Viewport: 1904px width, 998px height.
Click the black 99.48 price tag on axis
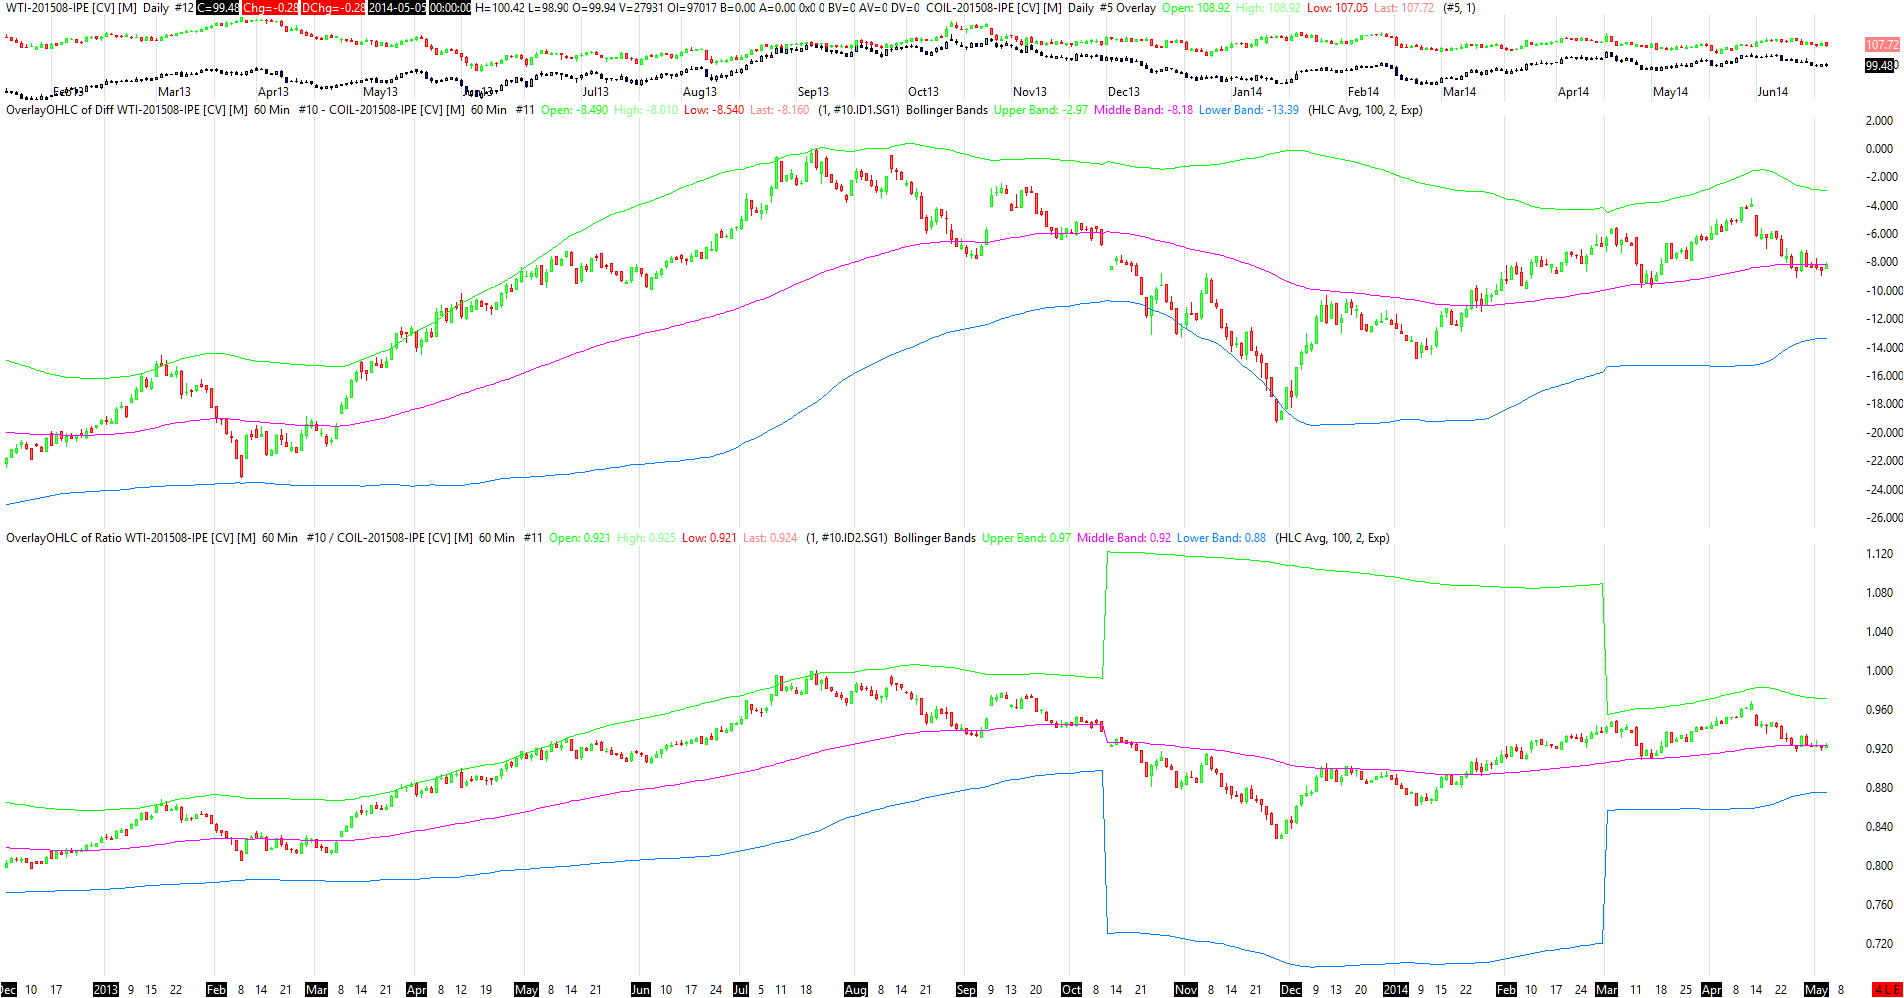[1882, 66]
